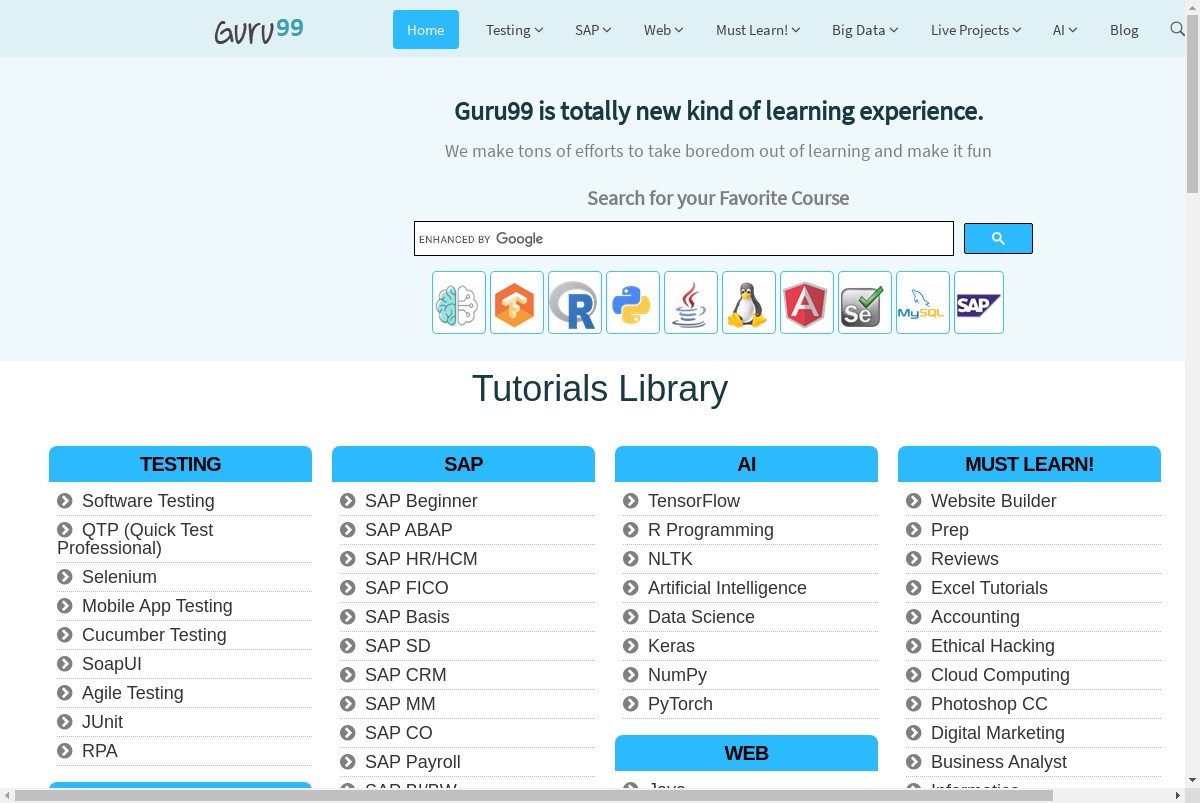Viewport: 1200px width, 803px height.
Task: Open the AngularJS course icon
Action: 807,302
